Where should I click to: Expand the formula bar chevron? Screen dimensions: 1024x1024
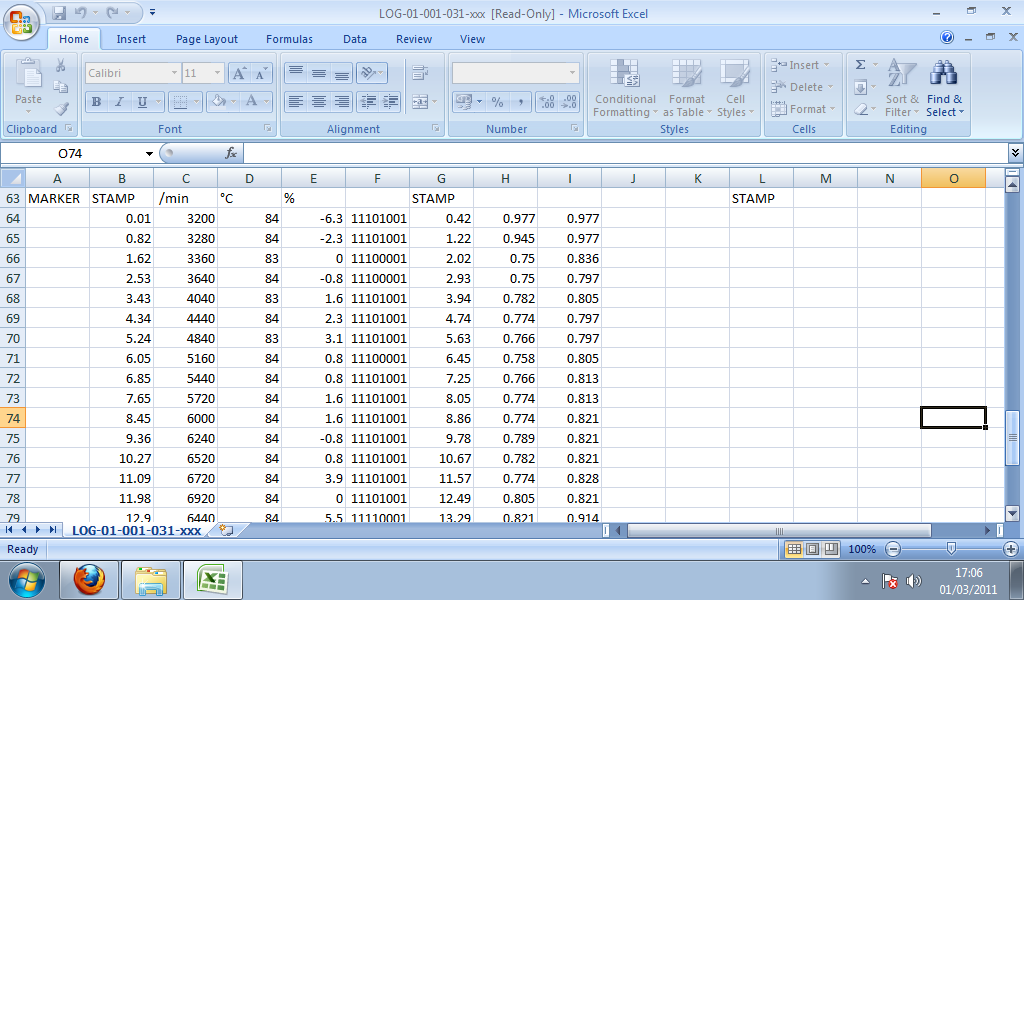pyautogui.click(x=1015, y=153)
